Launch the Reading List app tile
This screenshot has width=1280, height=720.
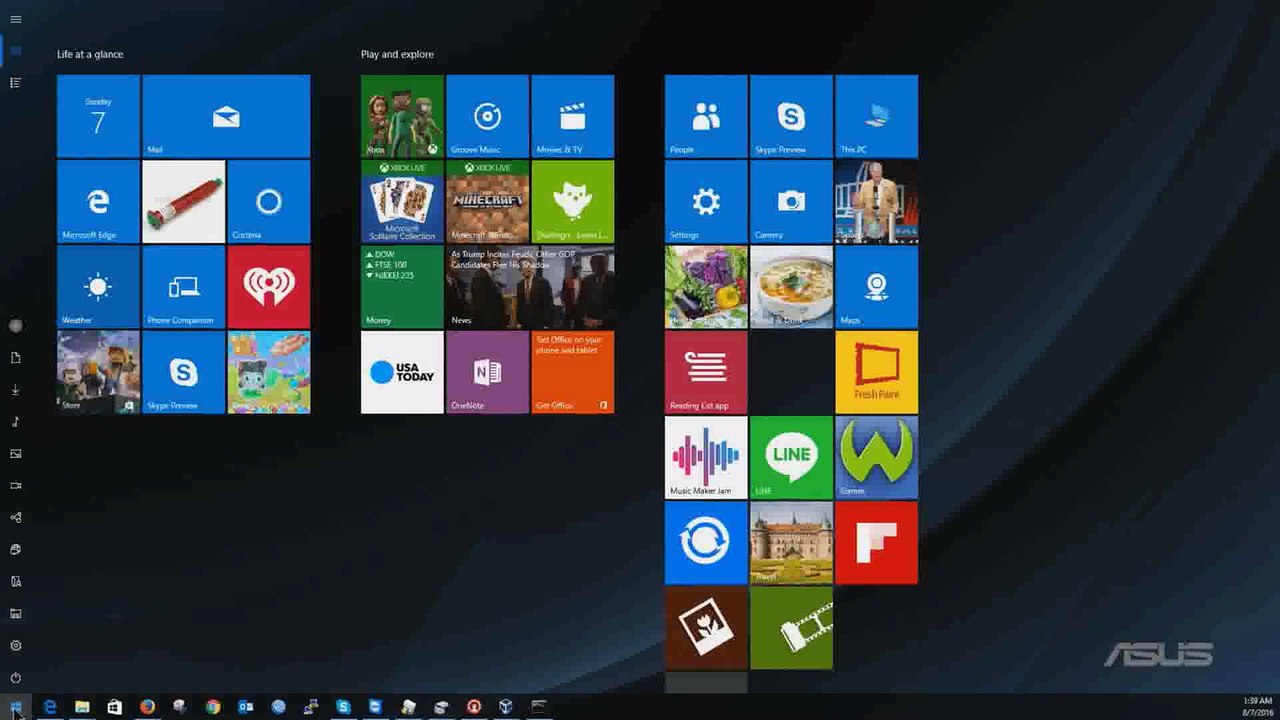pyautogui.click(x=706, y=372)
